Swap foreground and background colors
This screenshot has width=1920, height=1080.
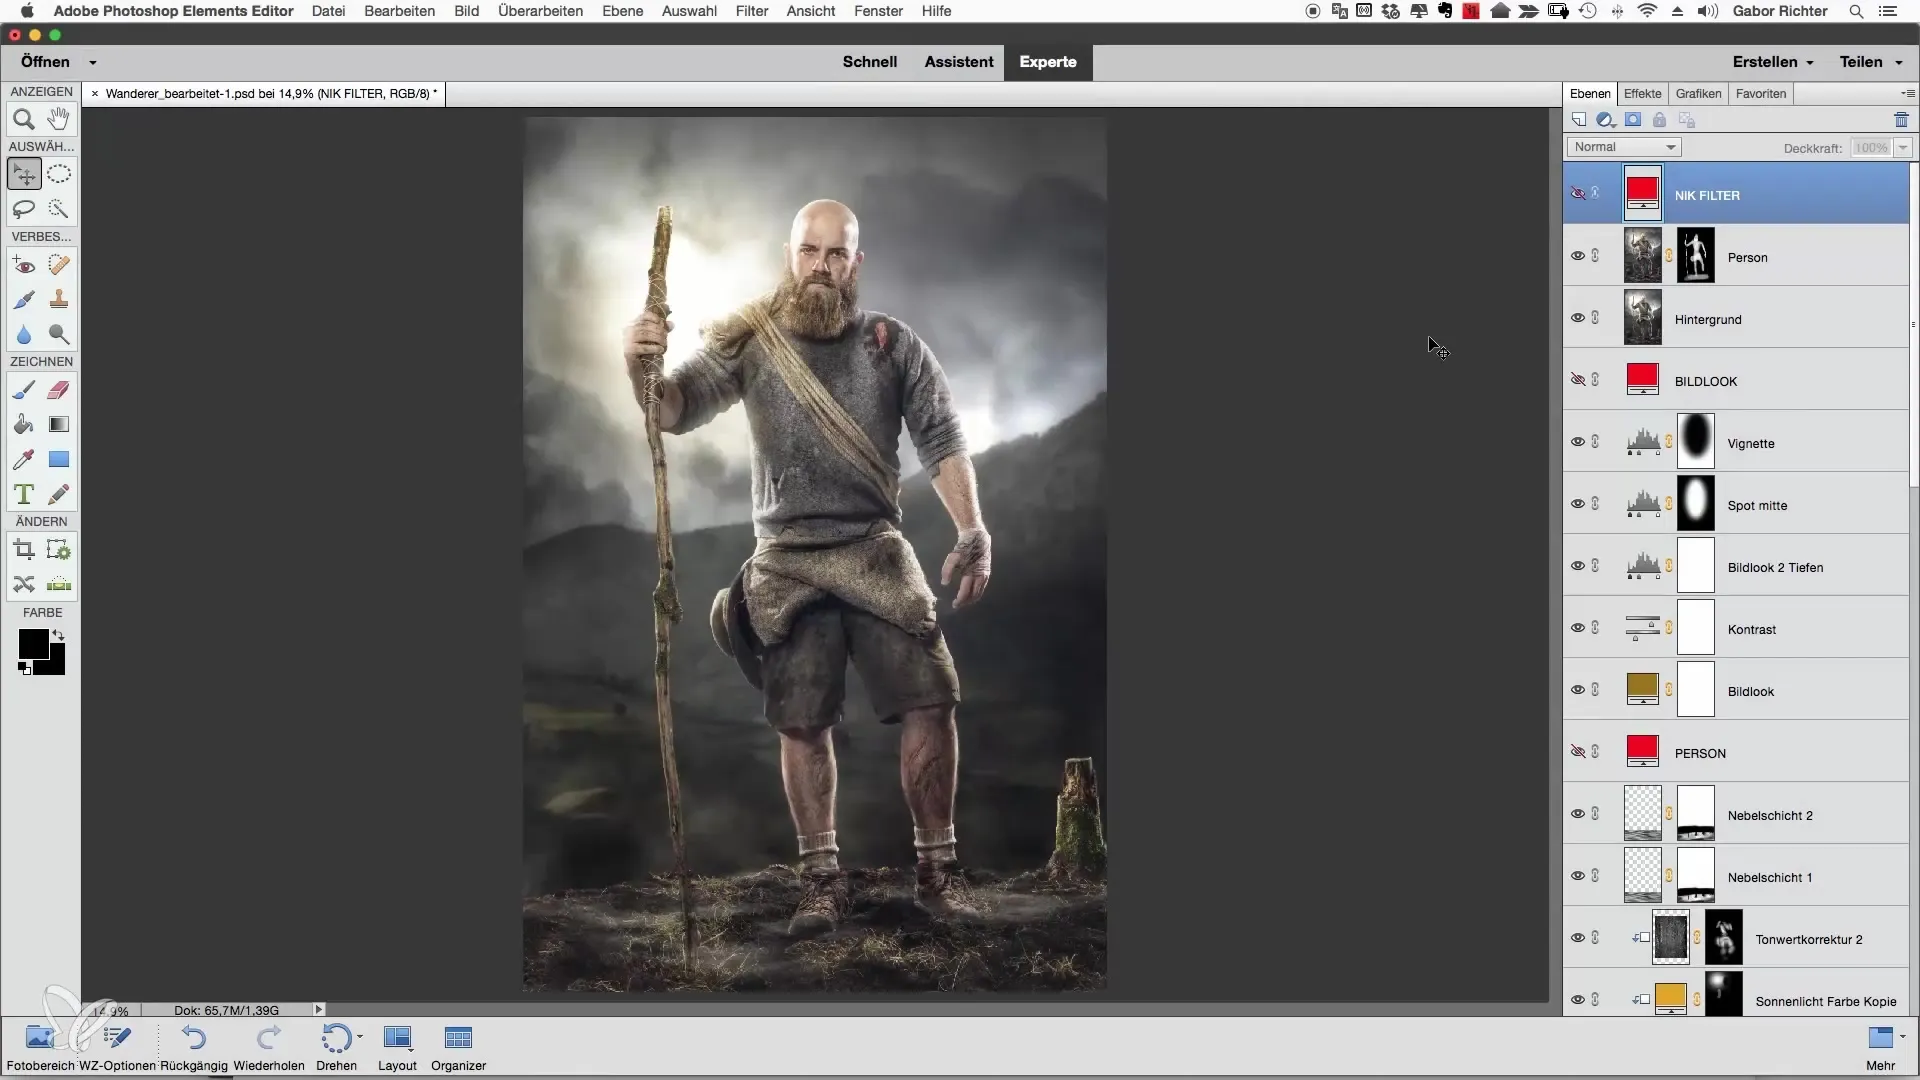point(58,635)
